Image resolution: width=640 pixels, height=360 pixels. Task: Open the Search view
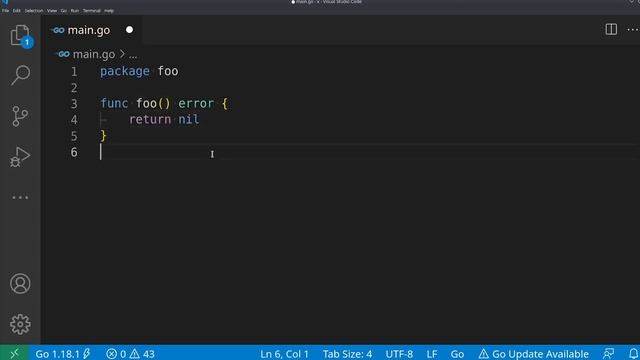coord(20,75)
